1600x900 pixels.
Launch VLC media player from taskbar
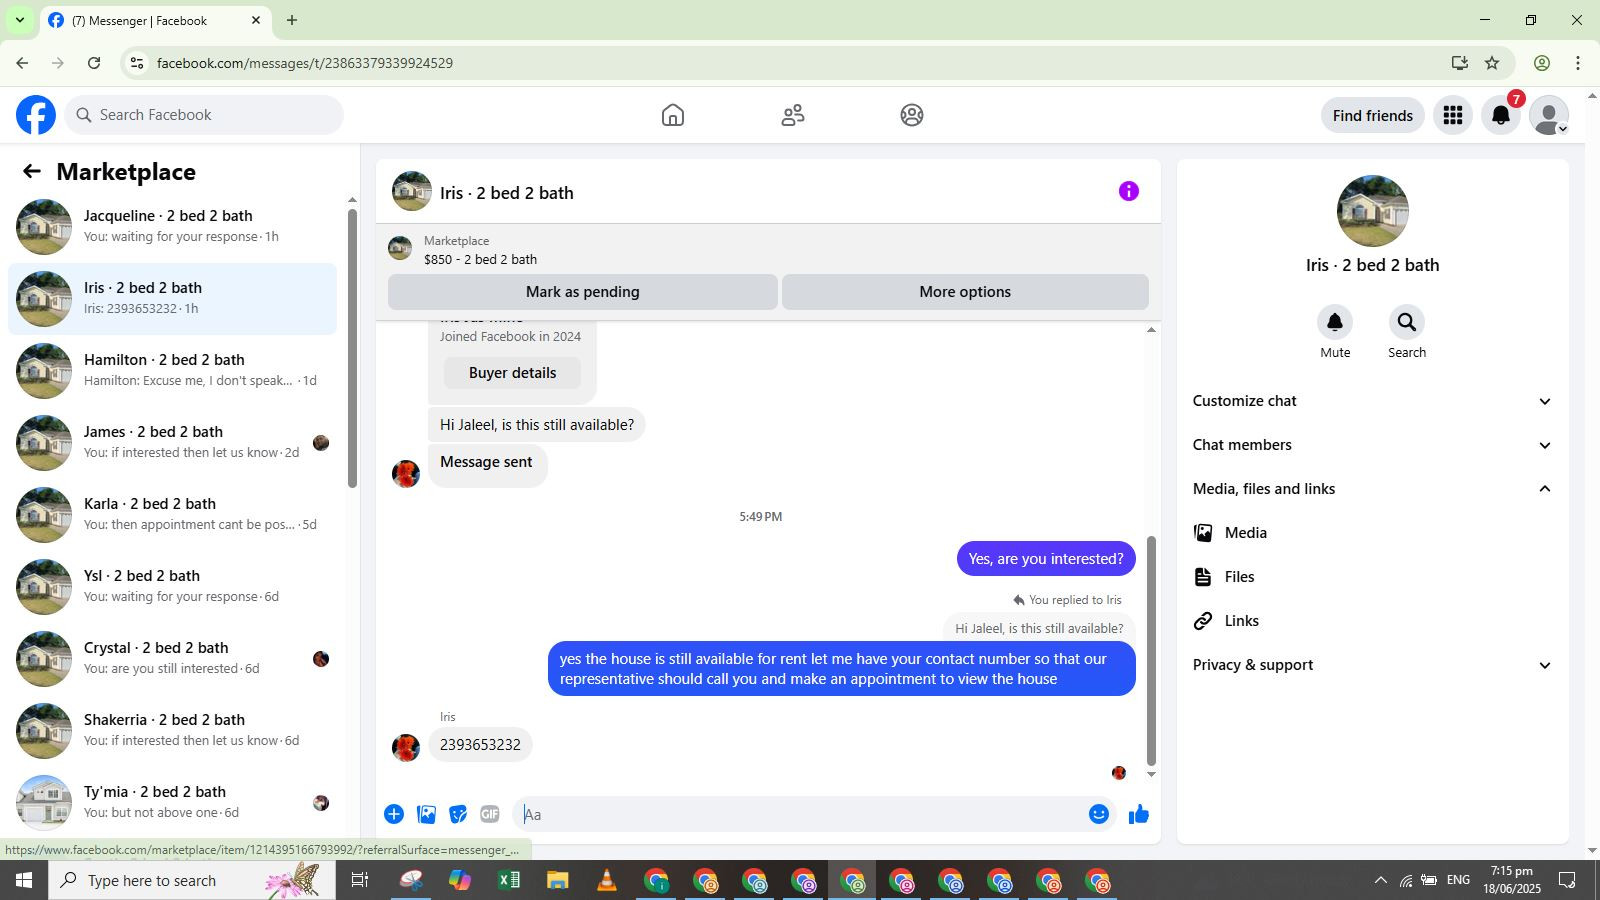pos(606,880)
